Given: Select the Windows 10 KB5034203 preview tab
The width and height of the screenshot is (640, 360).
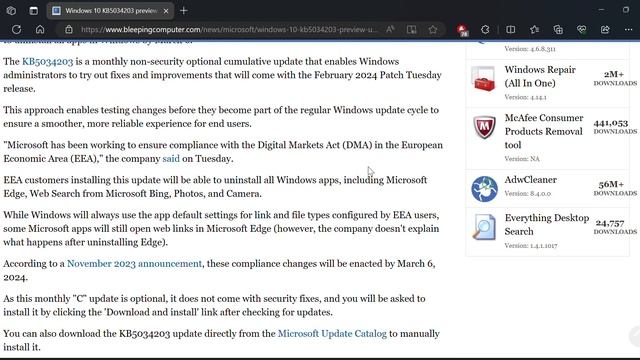Looking at the screenshot, I should (110, 11).
